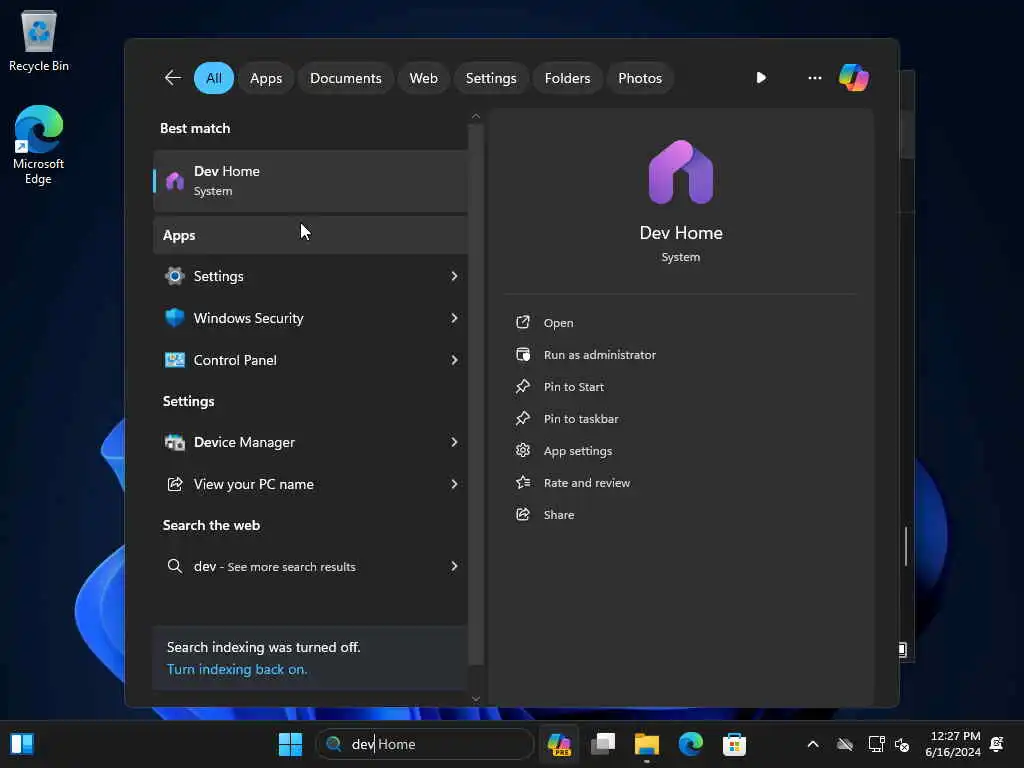The height and width of the screenshot is (768, 1024).
Task: Click the Dev Home icon in best match
Action: 174,181
